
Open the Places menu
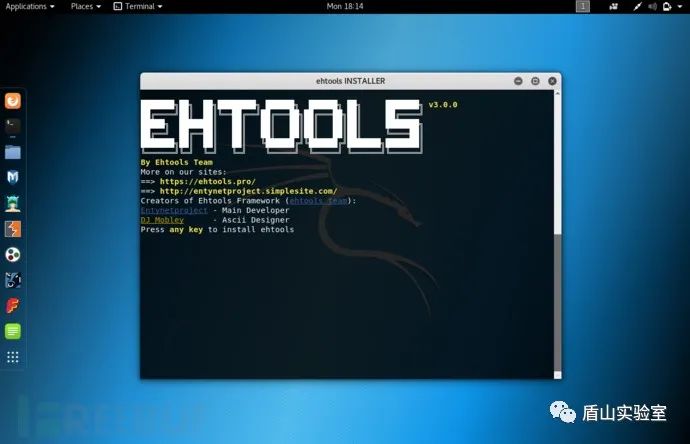click(x=86, y=6)
